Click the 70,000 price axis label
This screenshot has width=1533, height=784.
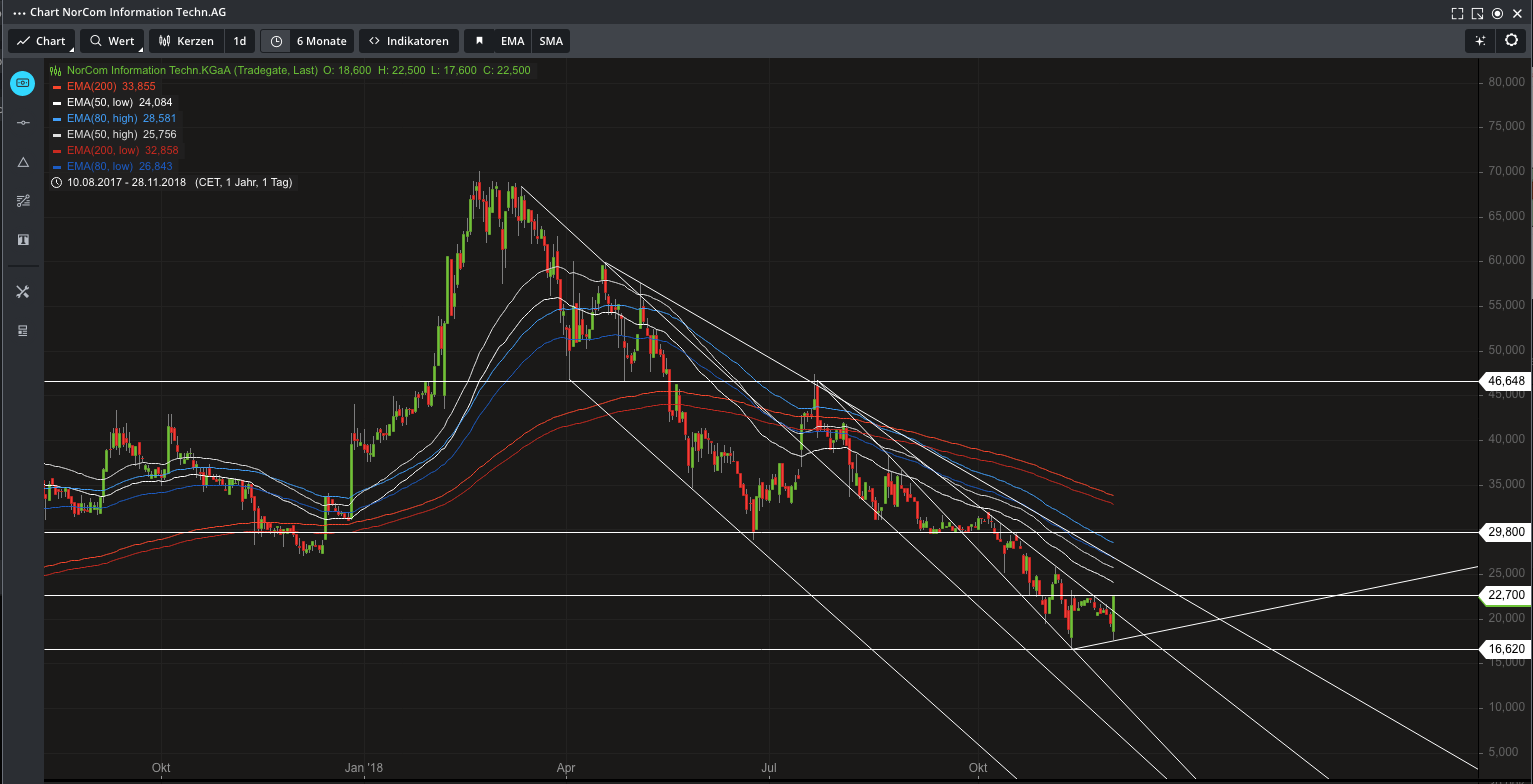point(1506,171)
